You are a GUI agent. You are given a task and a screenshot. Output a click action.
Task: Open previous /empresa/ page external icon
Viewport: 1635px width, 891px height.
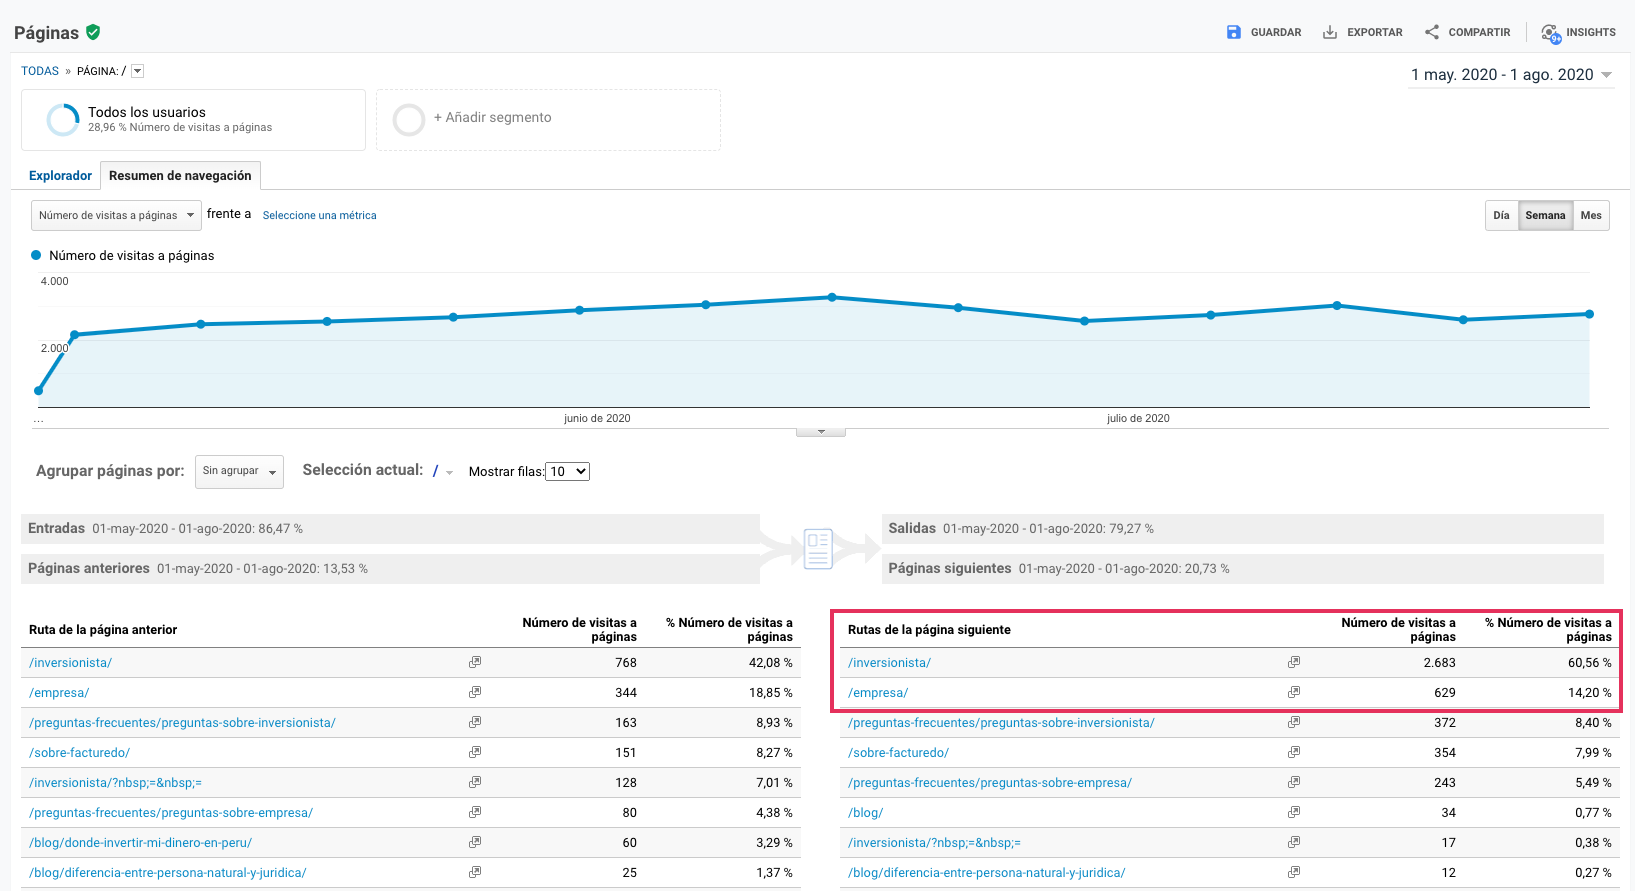tap(475, 692)
